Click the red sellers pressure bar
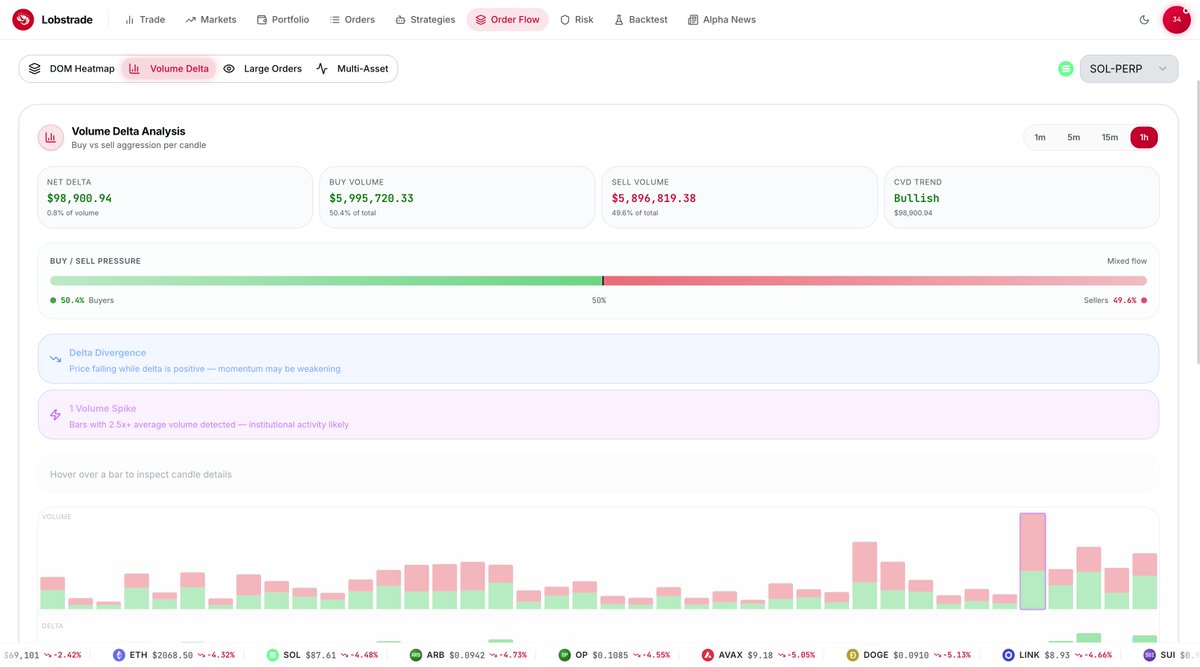 click(875, 281)
